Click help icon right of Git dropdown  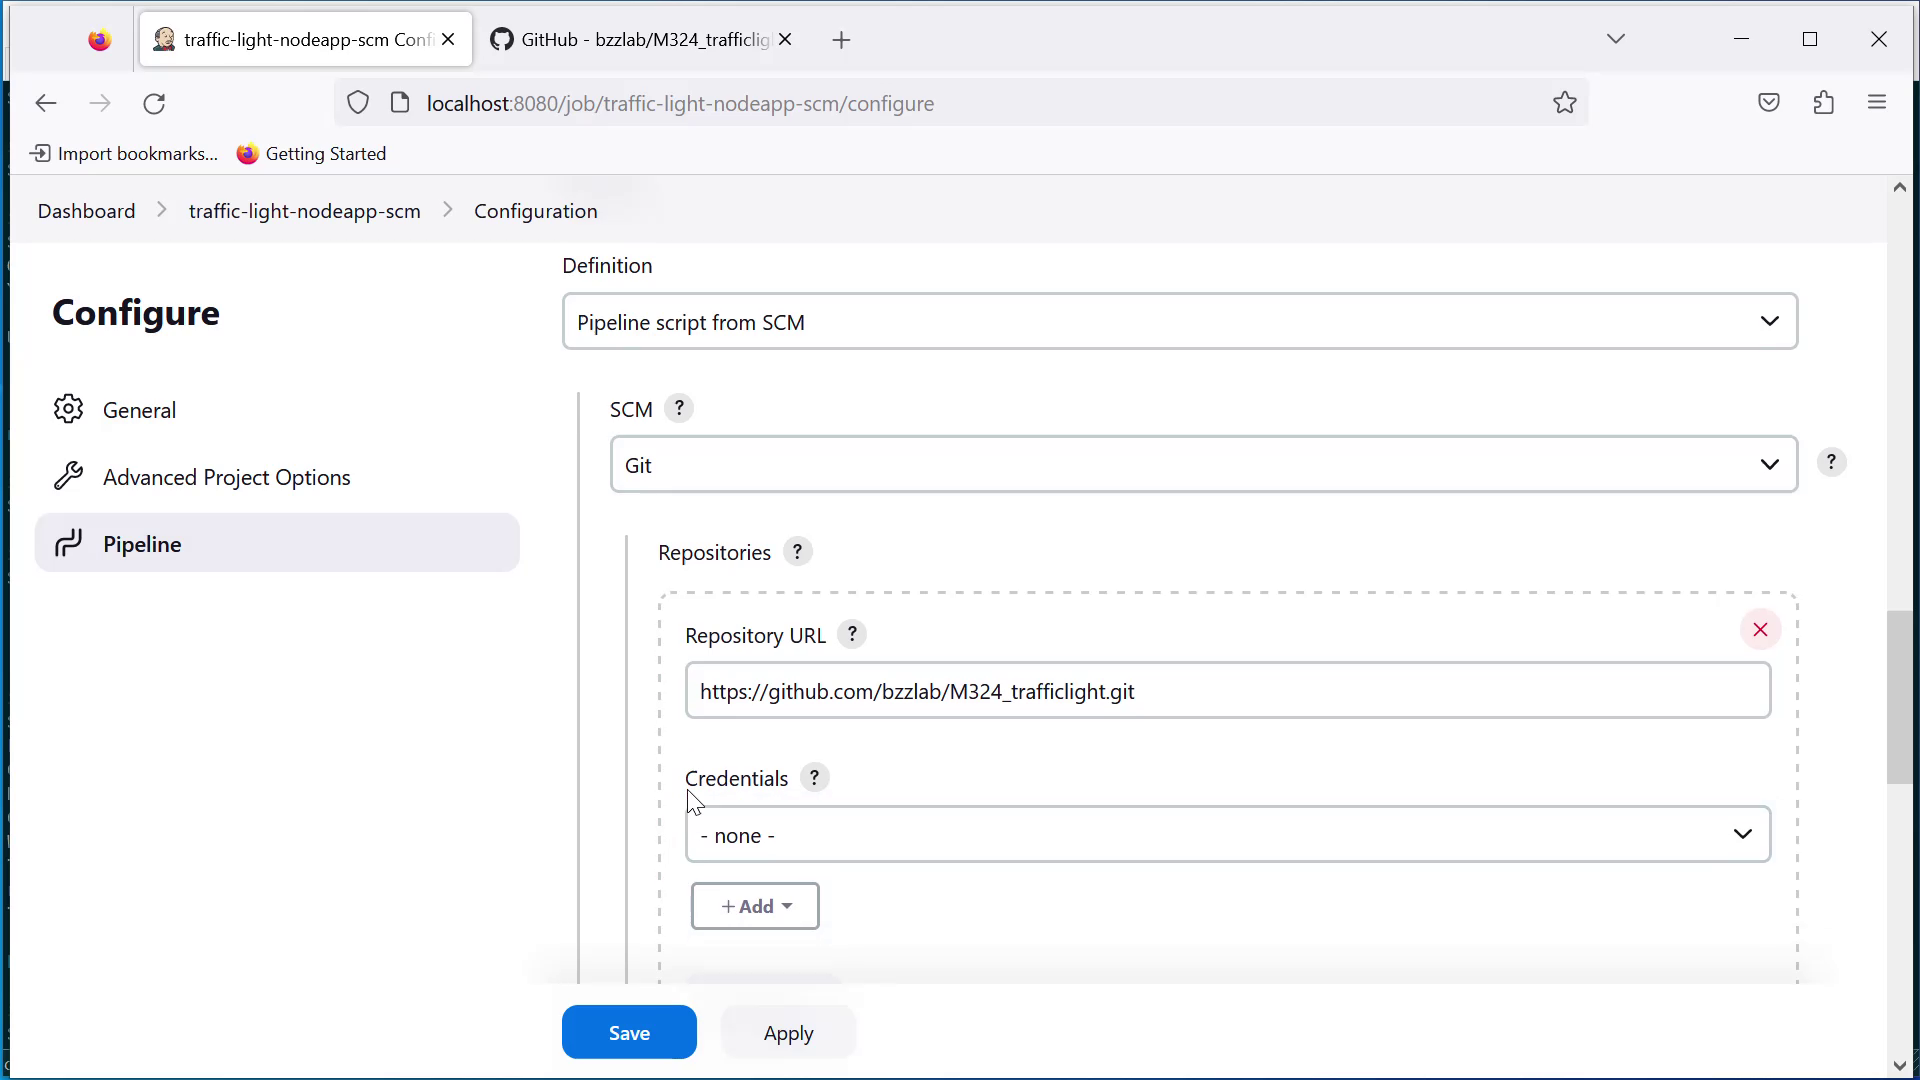coord(1831,462)
